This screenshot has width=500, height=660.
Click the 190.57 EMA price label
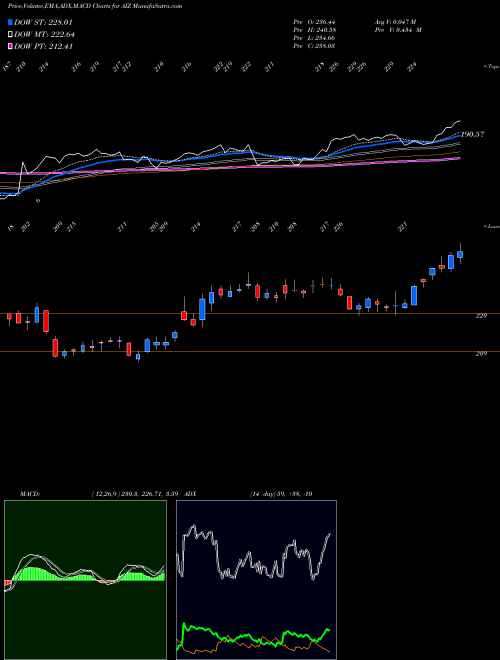pyautogui.click(x=472, y=134)
